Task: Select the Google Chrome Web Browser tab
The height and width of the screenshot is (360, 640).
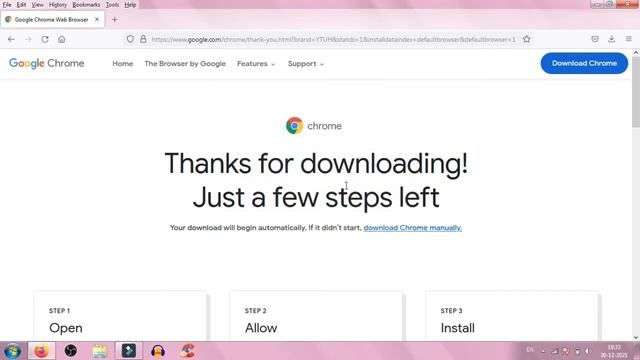Action: coord(52,20)
